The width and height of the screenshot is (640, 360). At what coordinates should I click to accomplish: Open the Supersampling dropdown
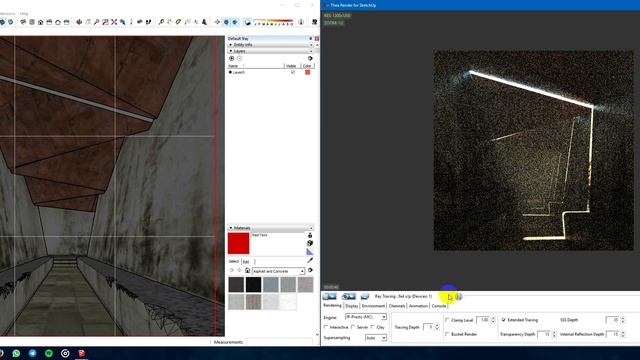(376, 338)
